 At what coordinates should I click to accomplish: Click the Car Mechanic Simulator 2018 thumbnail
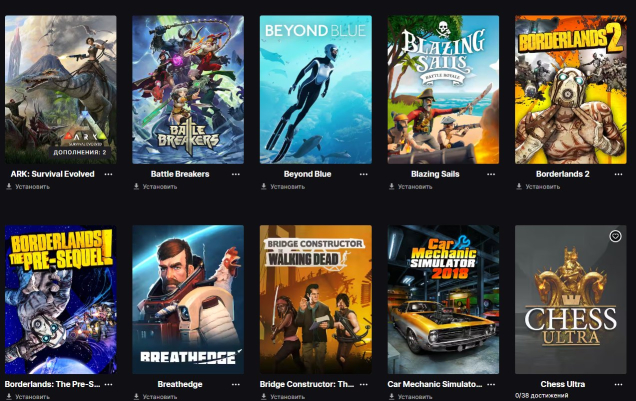tap(443, 300)
